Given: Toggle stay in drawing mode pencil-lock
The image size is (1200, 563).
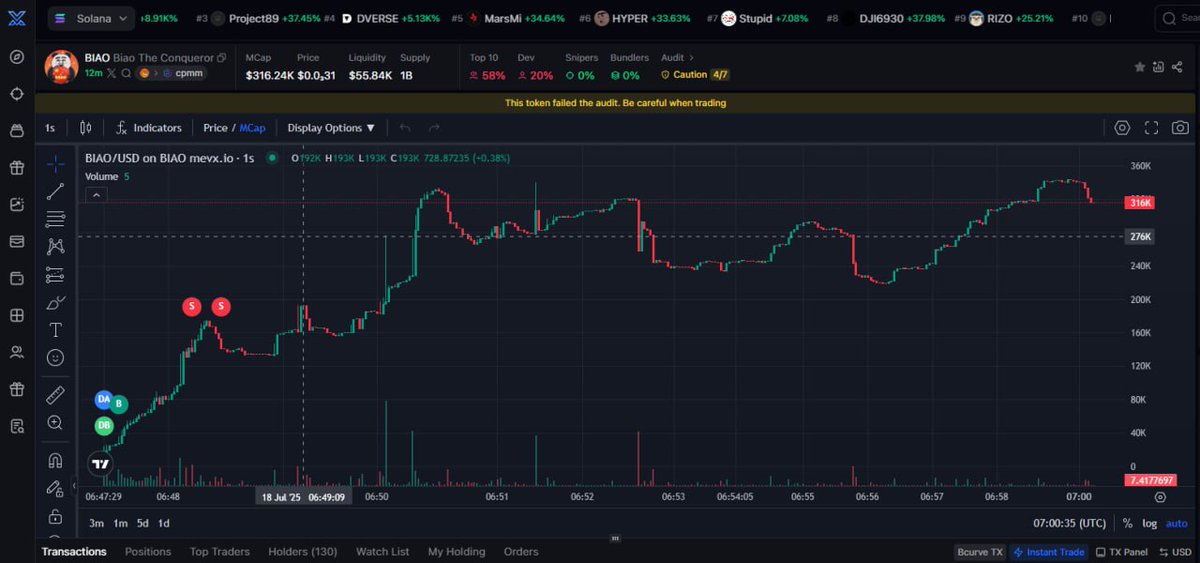Looking at the screenshot, I should coord(55,488).
